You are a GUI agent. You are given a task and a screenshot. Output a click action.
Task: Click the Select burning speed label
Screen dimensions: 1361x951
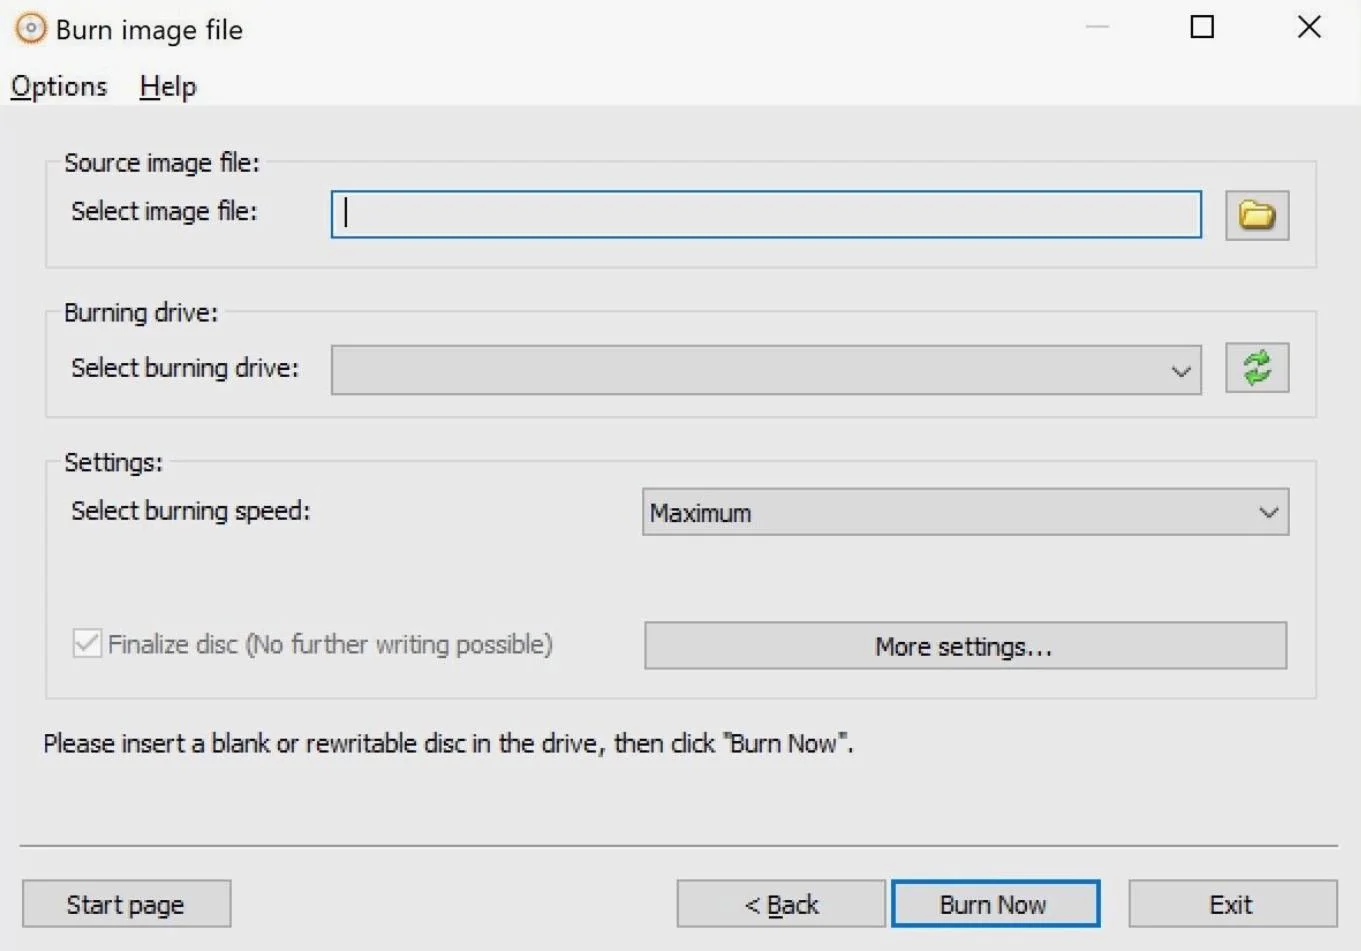tap(191, 511)
